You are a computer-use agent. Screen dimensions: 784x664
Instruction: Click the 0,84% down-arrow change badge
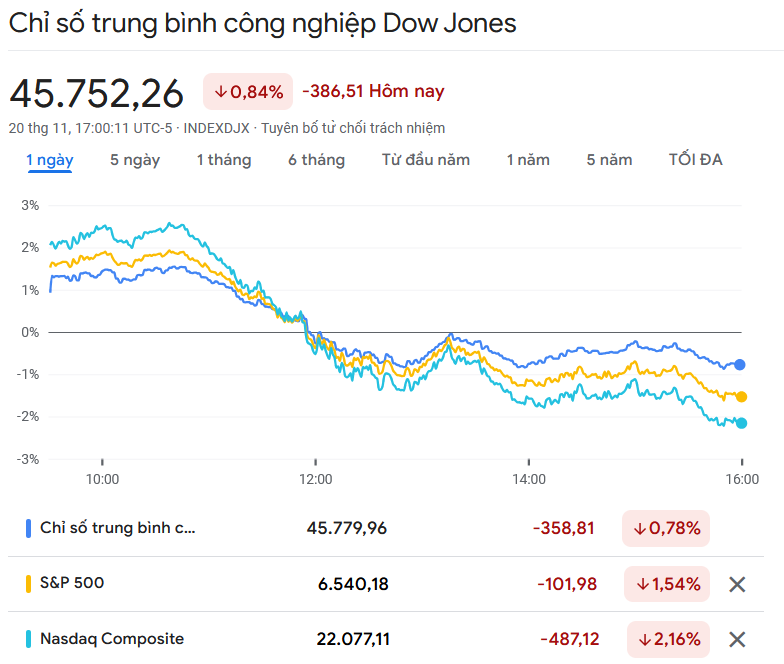(x=248, y=92)
